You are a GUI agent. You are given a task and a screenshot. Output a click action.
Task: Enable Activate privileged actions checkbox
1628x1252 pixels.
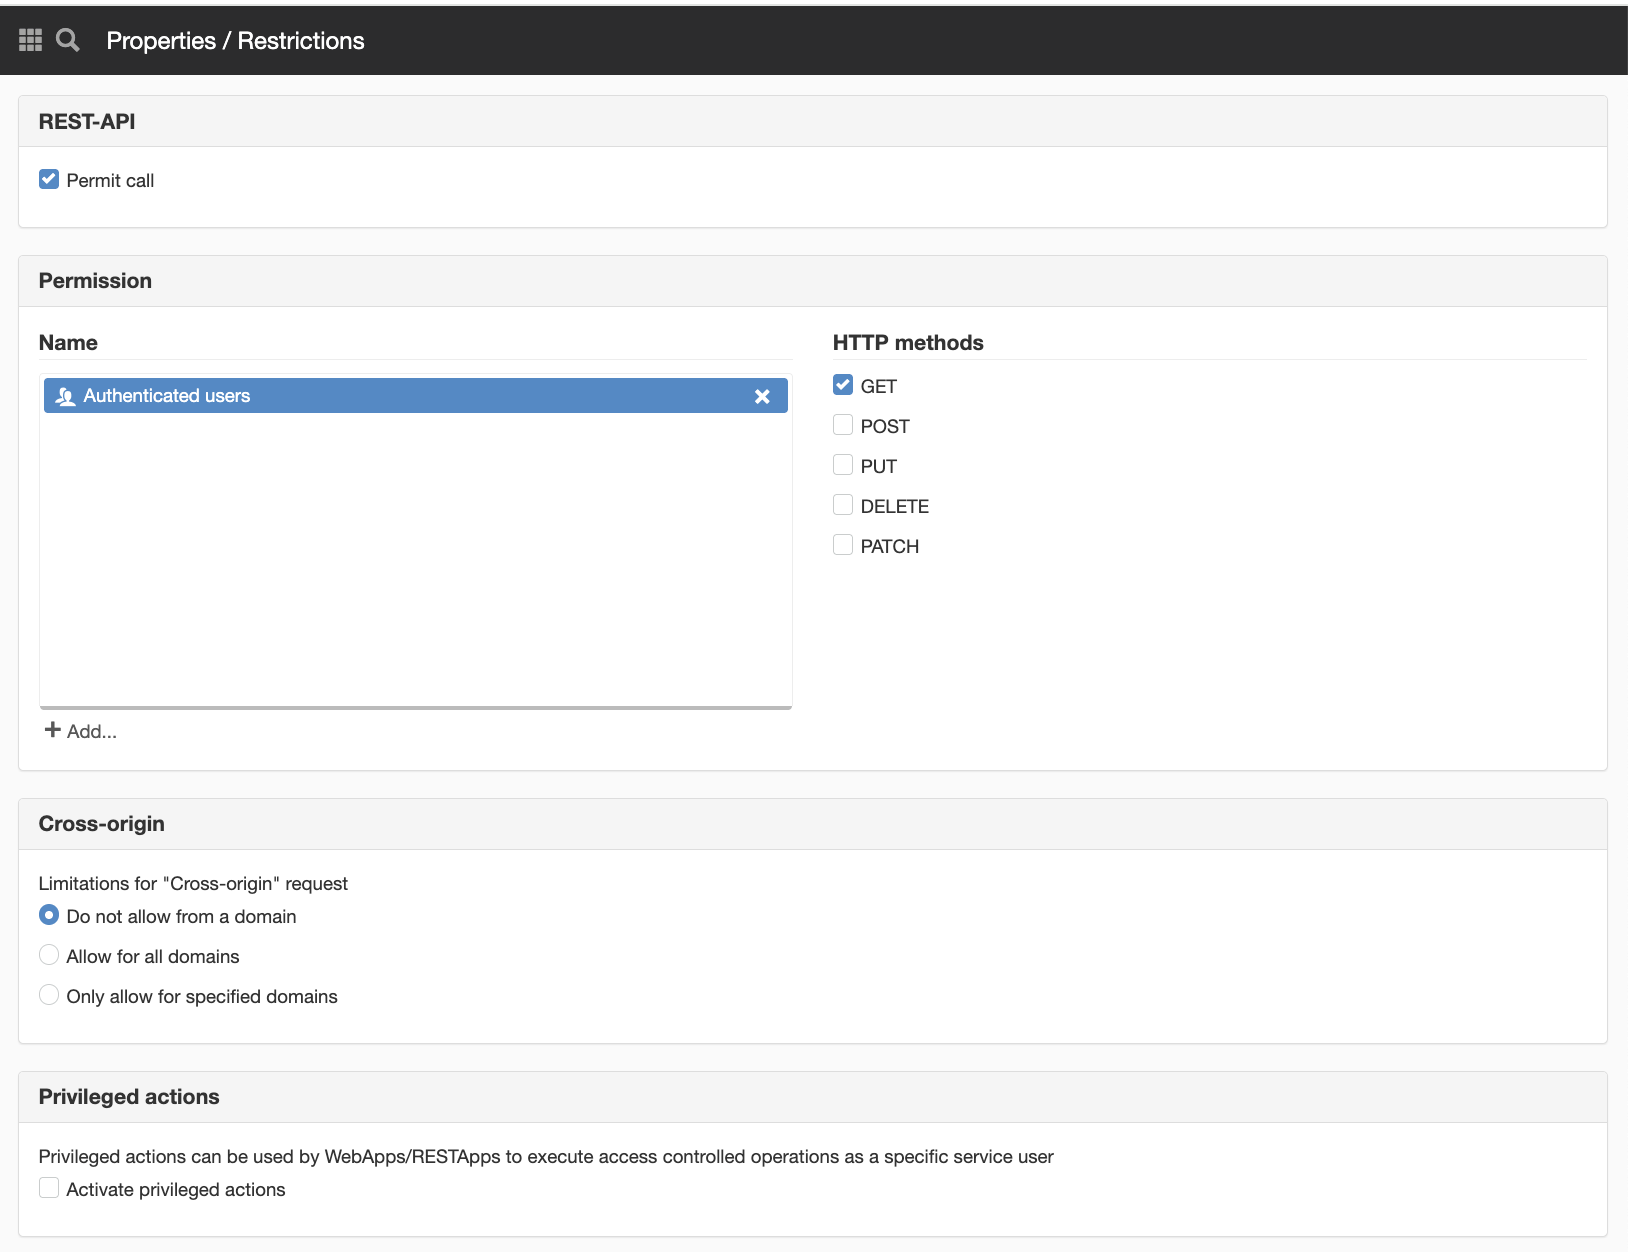coord(49,1188)
